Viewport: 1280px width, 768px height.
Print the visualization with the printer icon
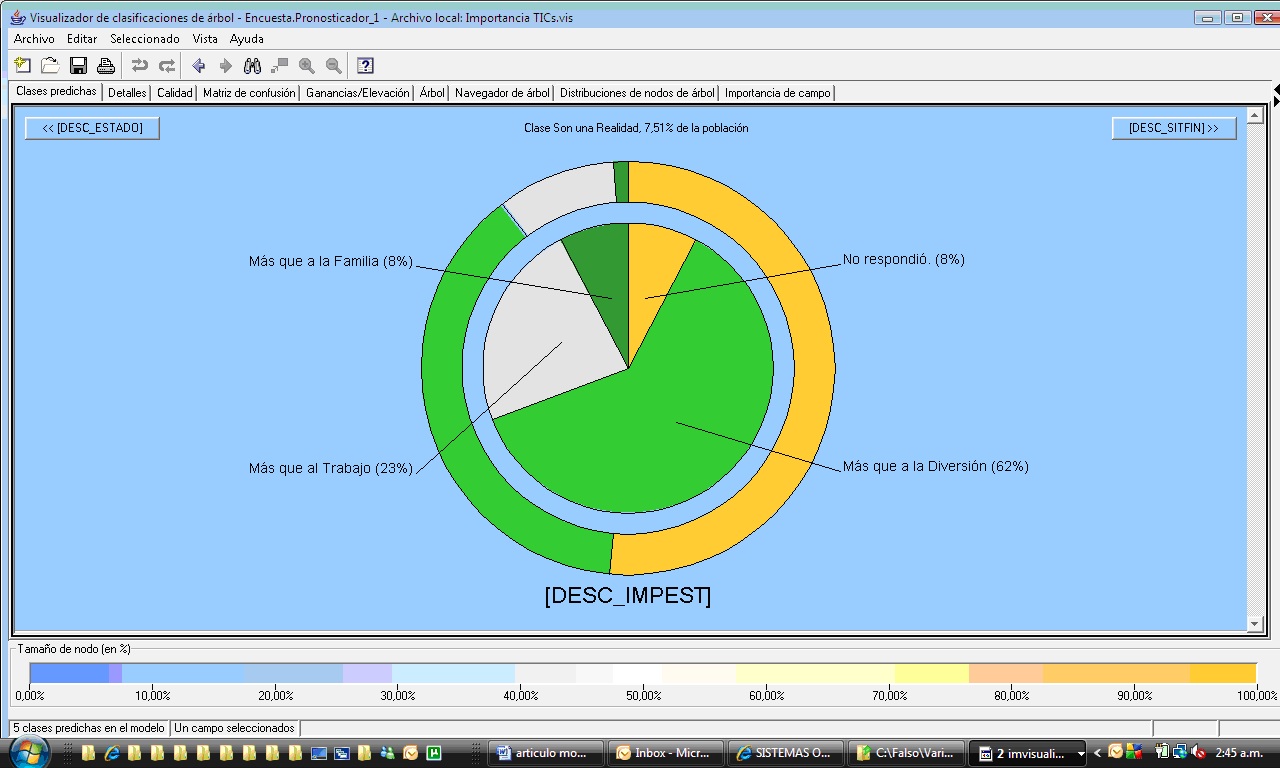[105, 66]
